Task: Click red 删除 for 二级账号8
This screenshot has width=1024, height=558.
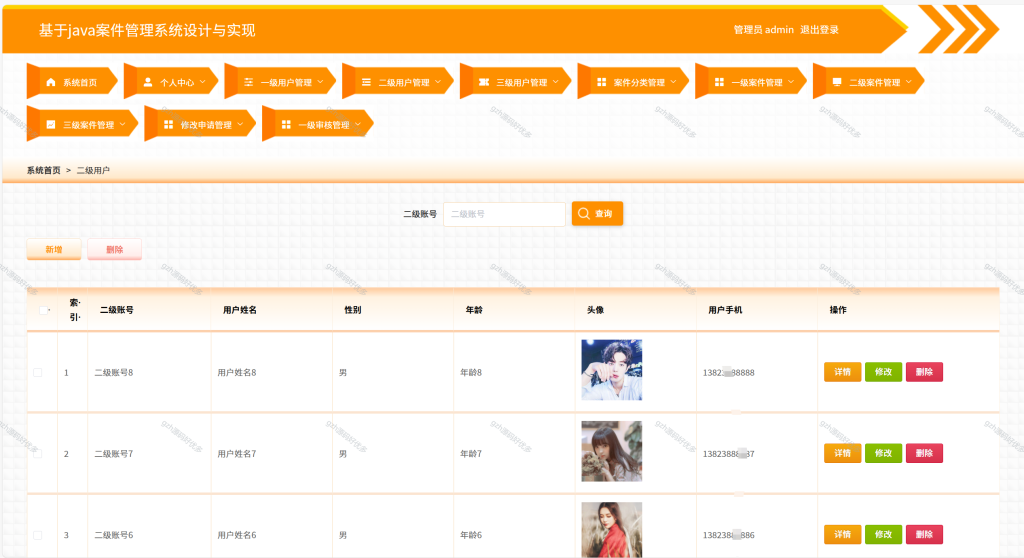Action: [x=924, y=372]
